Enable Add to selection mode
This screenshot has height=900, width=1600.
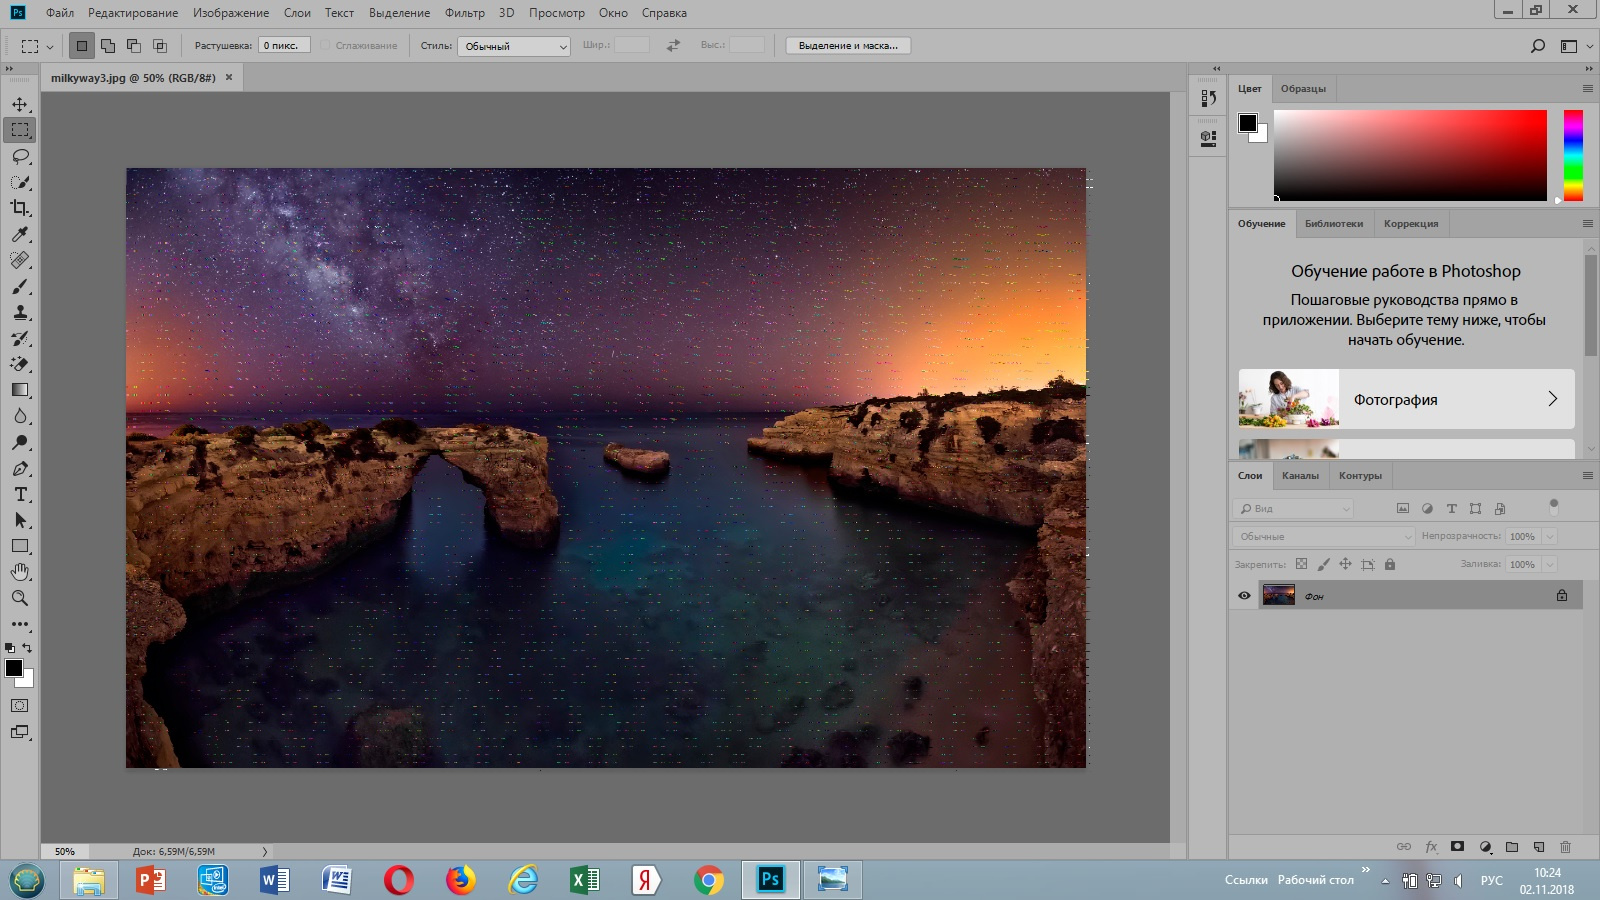[108, 46]
